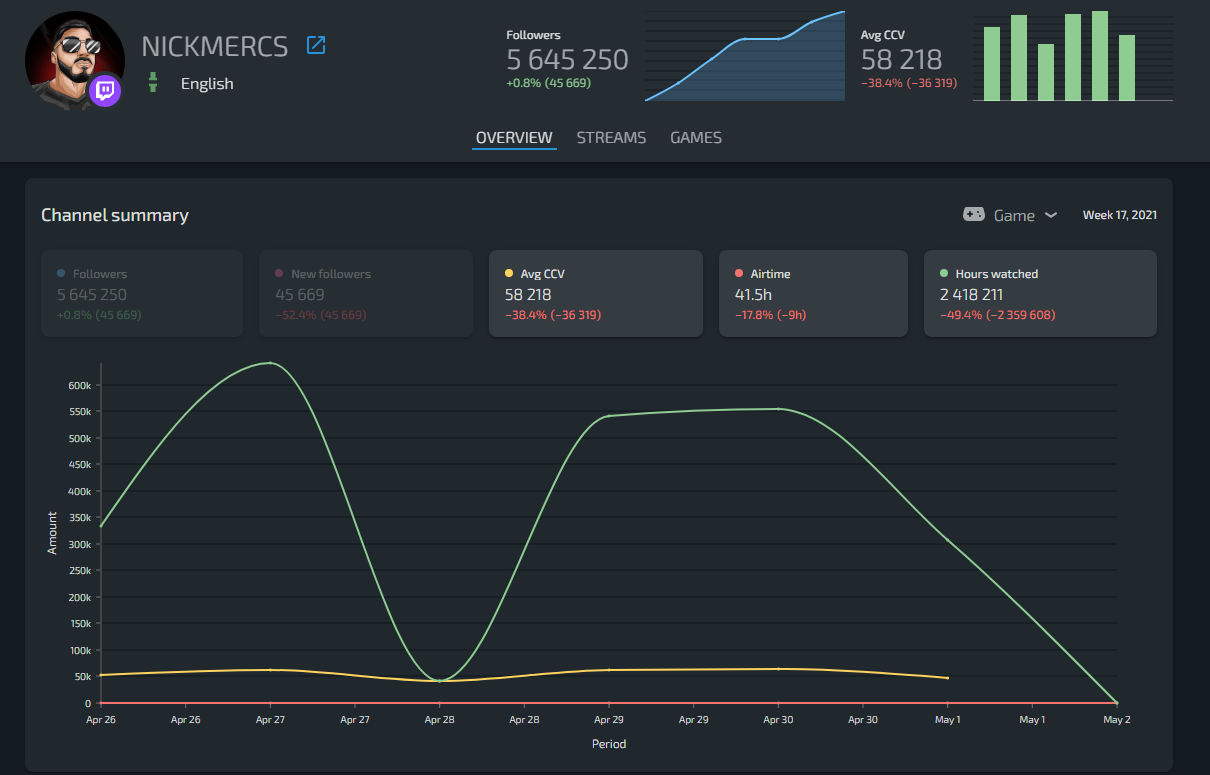Click the blue Followers trend mini chart

745,56
